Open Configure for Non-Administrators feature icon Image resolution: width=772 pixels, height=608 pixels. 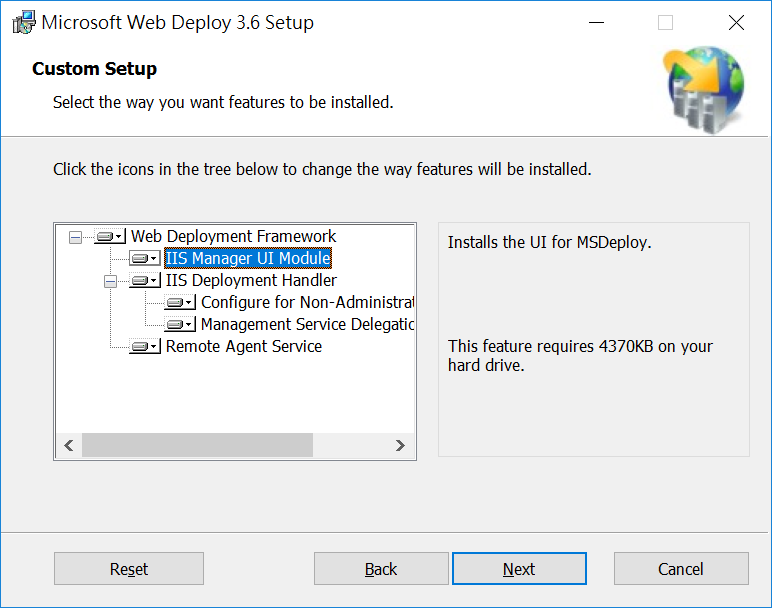tap(180, 302)
